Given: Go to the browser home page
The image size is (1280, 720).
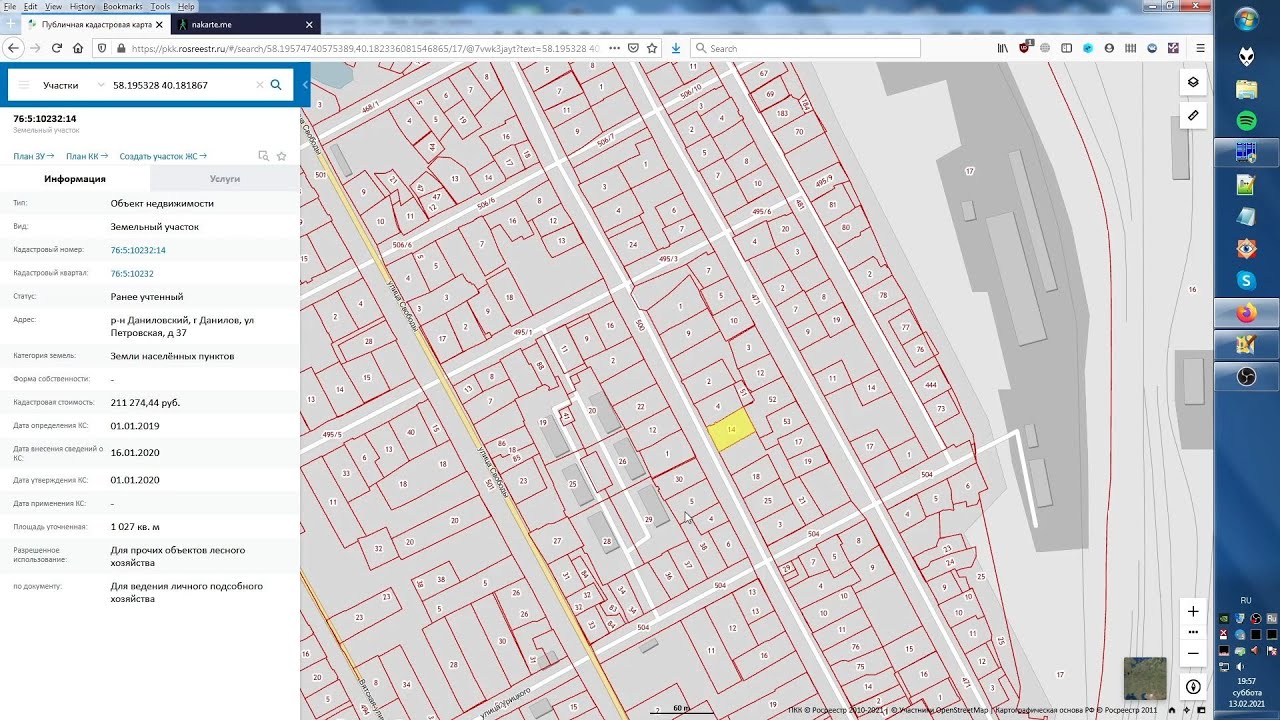Looking at the screenshot, I should pyautogui.click(x=78, y=48).
